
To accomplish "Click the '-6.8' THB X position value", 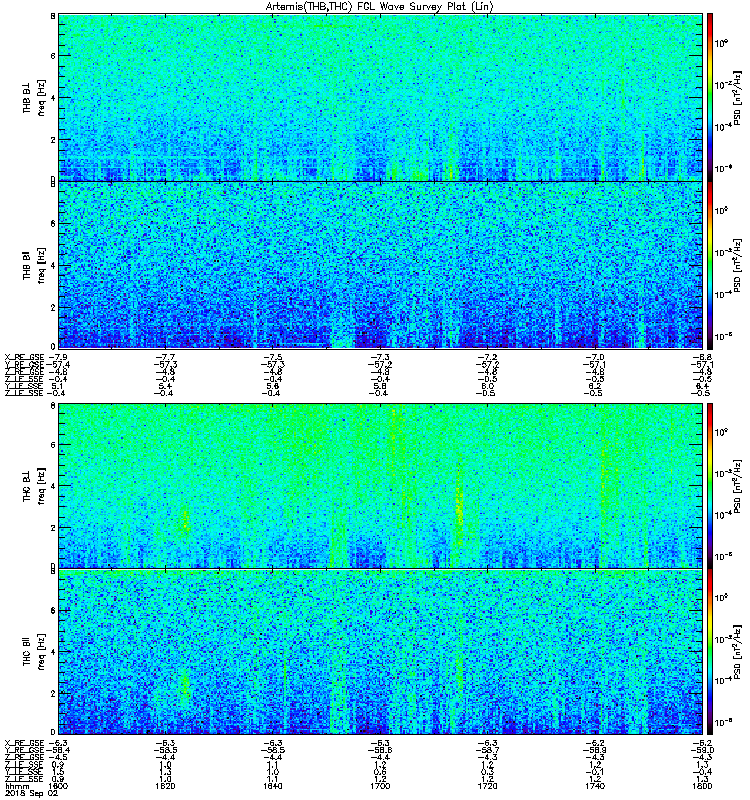I will coord(703,357).
